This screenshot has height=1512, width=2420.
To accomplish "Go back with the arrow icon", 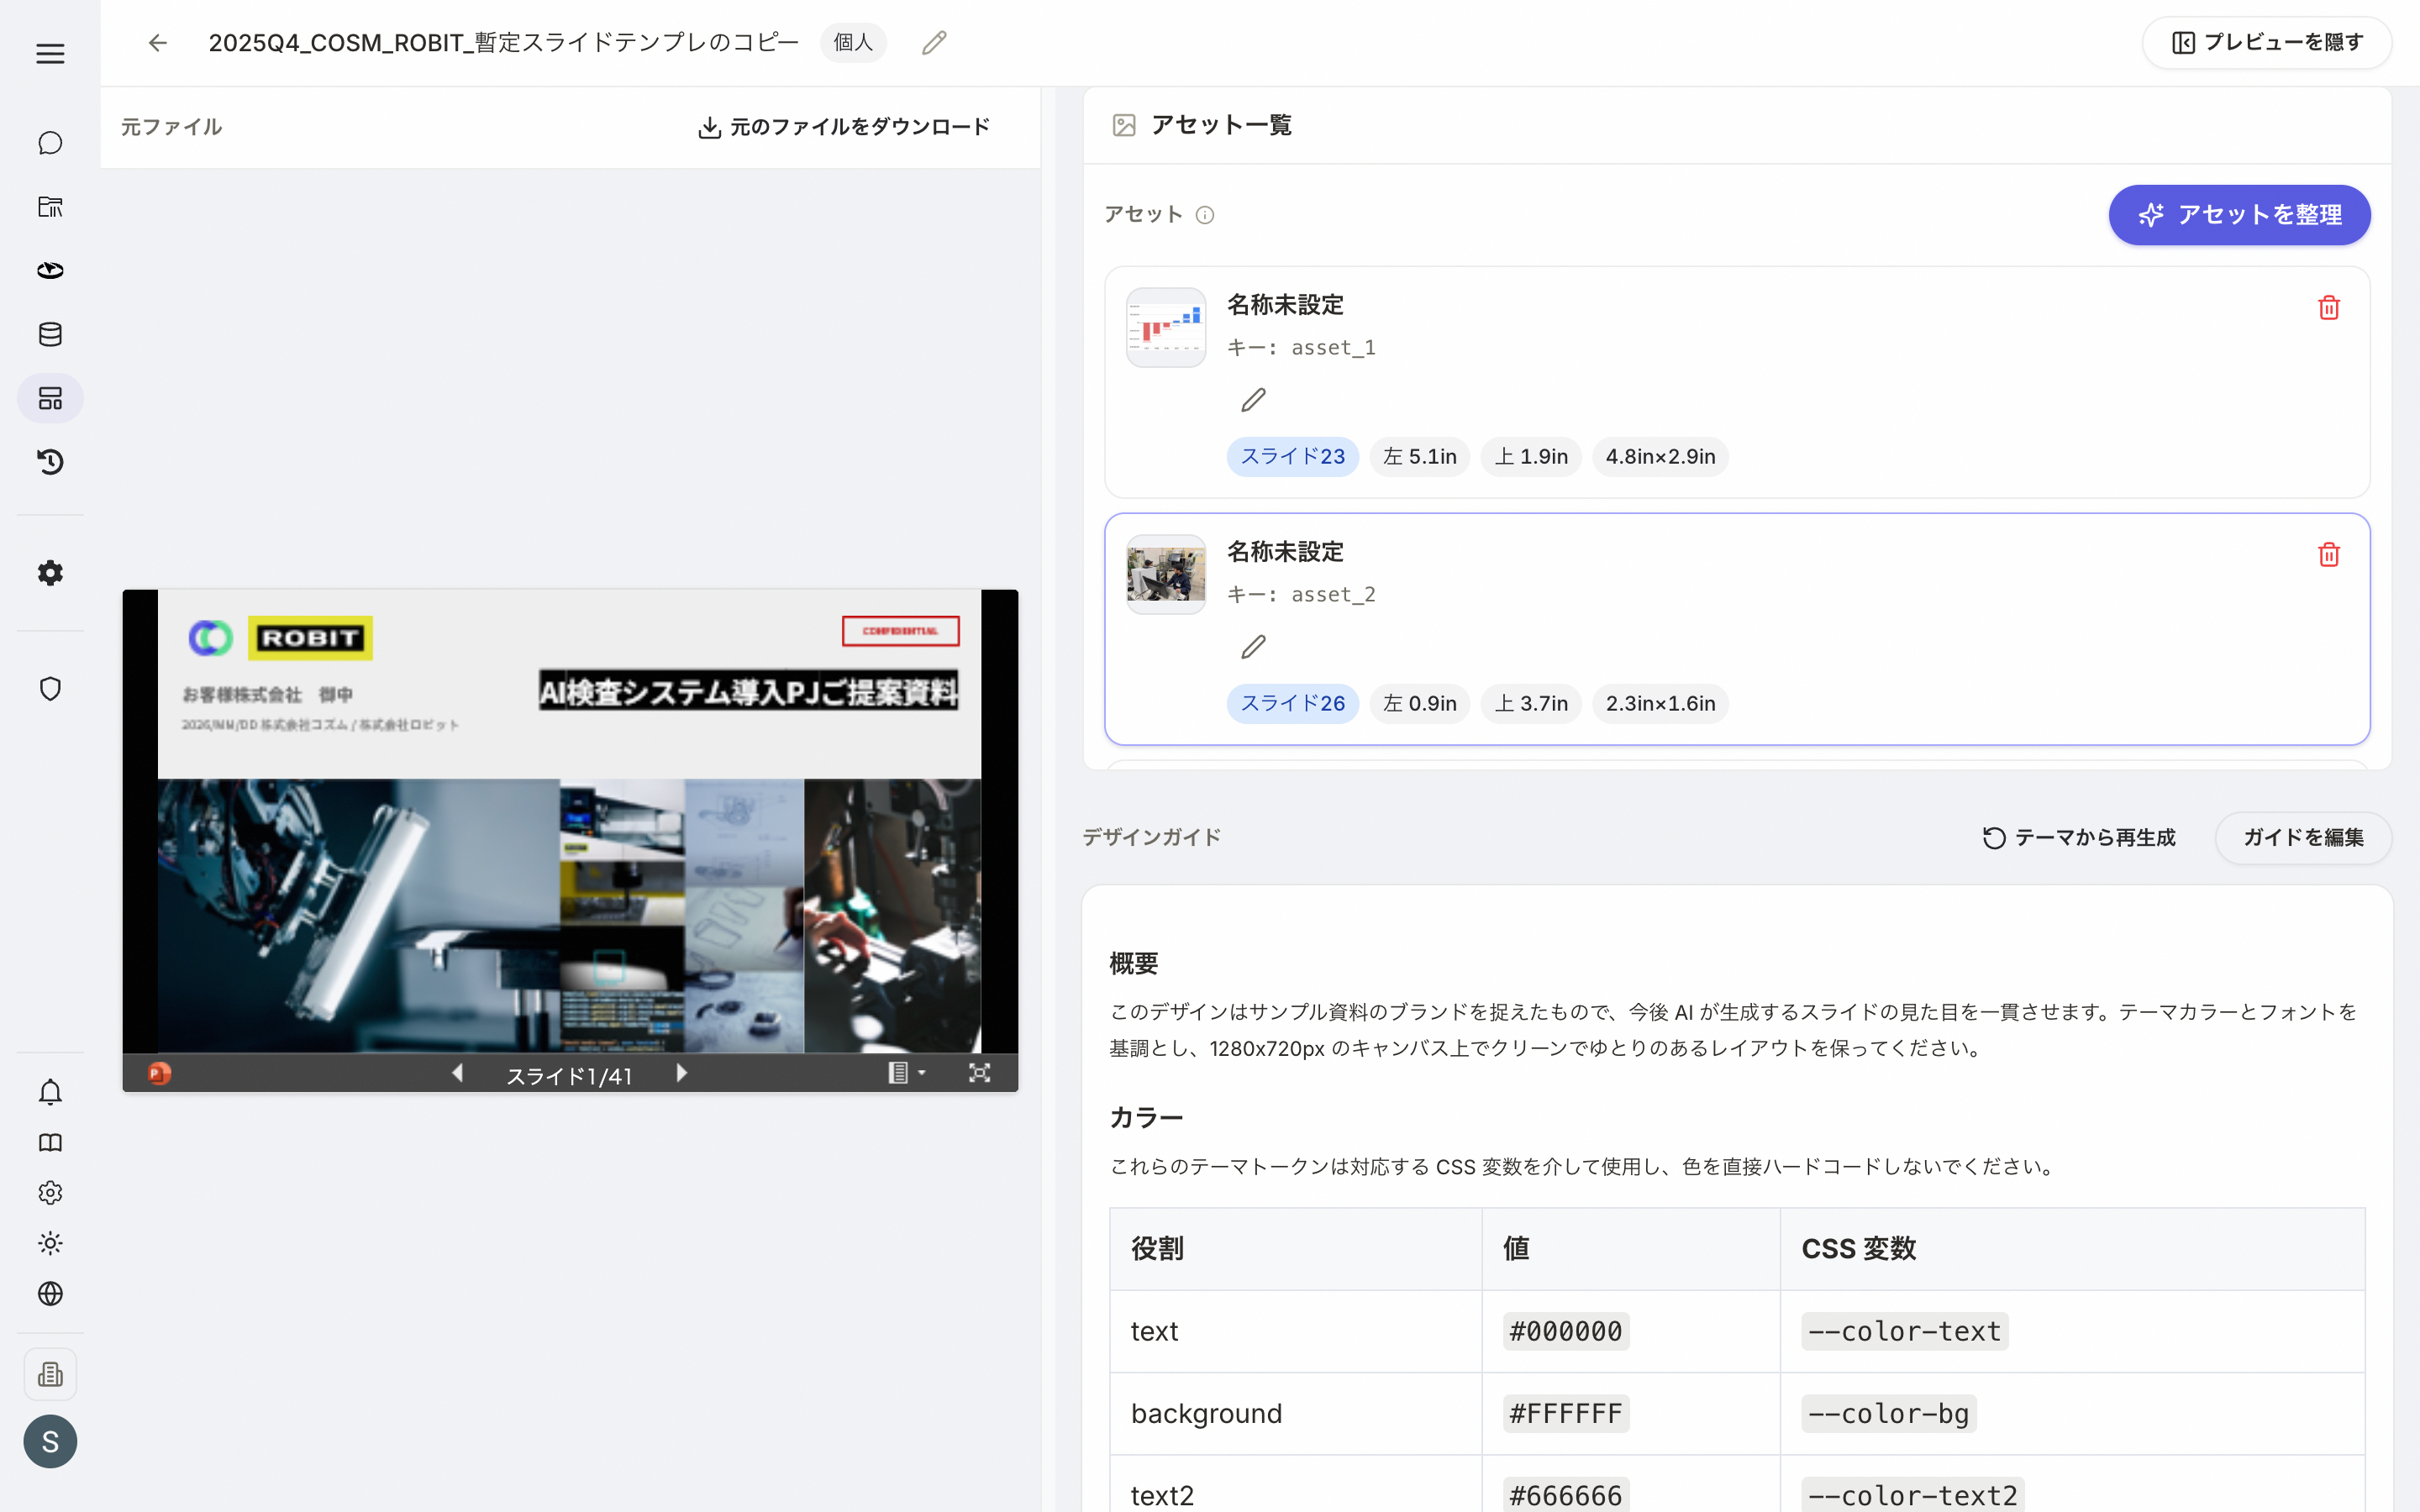I will [x=157, y=43].
